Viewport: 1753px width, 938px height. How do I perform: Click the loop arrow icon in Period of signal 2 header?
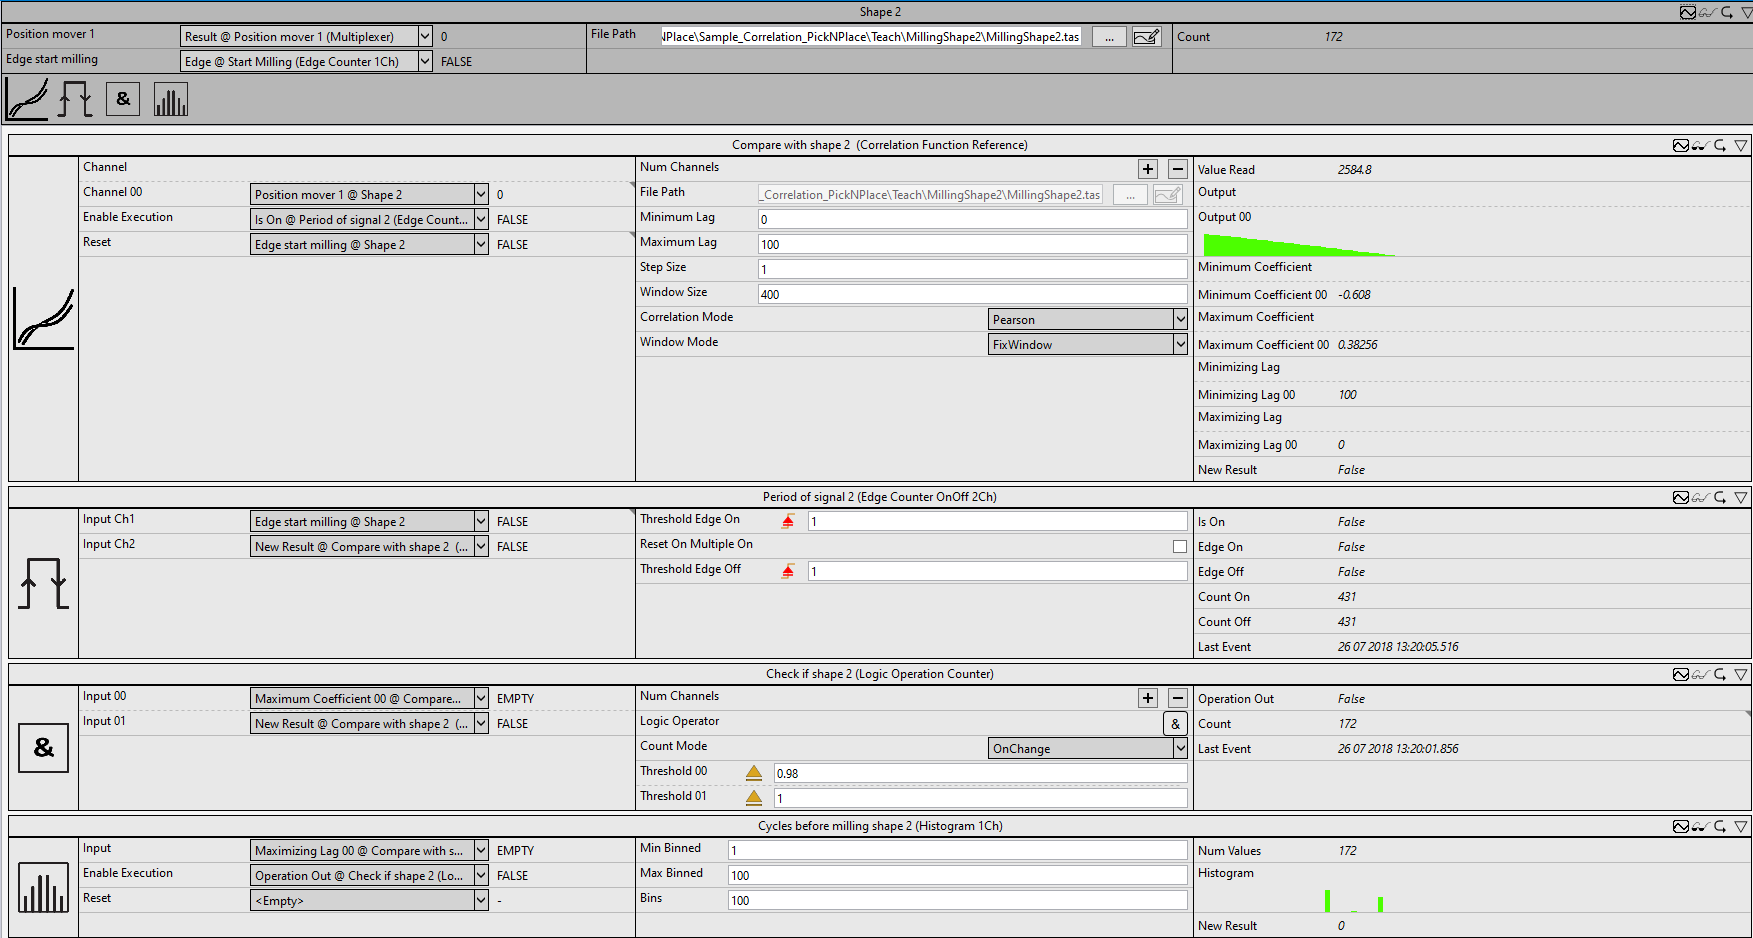pos(1720,497)
